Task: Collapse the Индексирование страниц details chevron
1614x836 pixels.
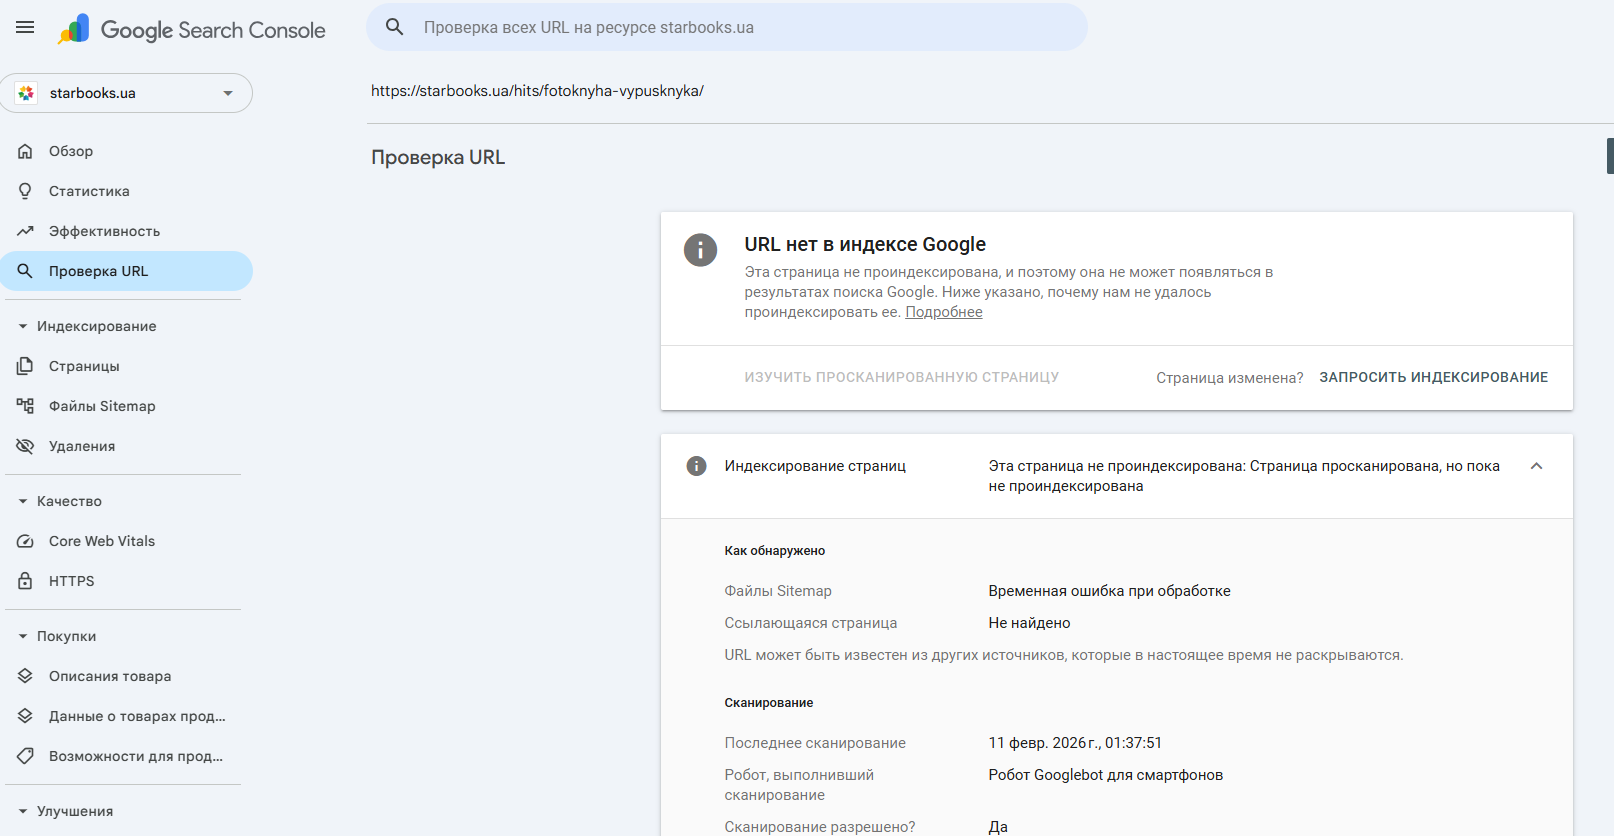Action: (x=1536, y=466)
